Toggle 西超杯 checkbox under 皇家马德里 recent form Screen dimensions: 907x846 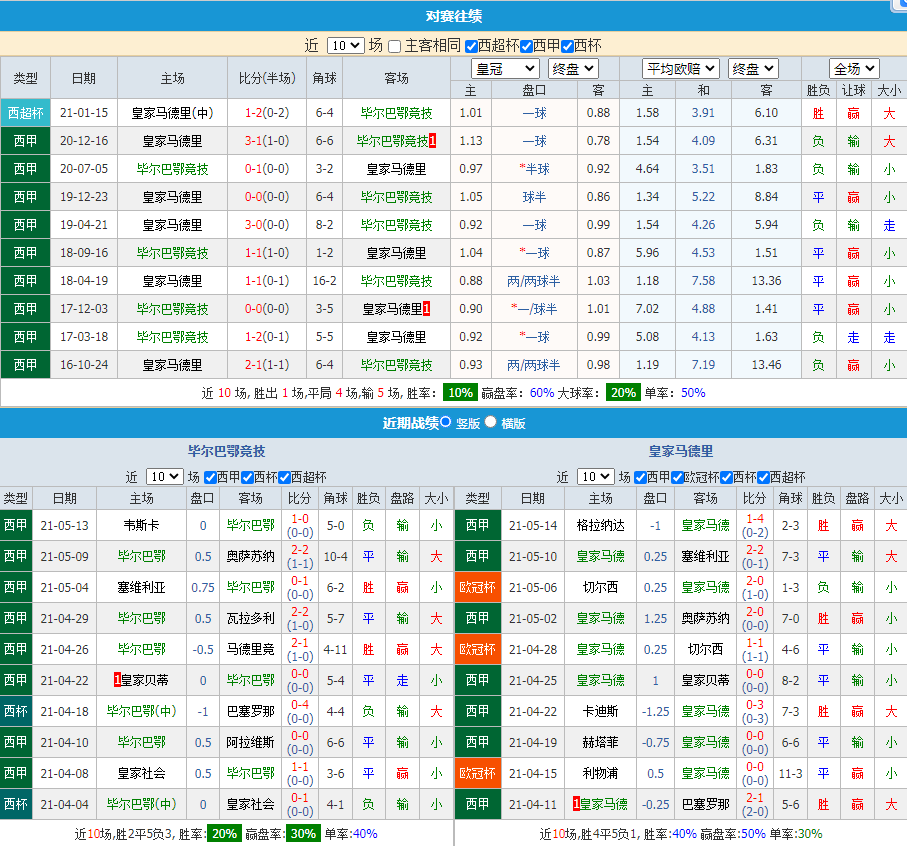point(764,478)
